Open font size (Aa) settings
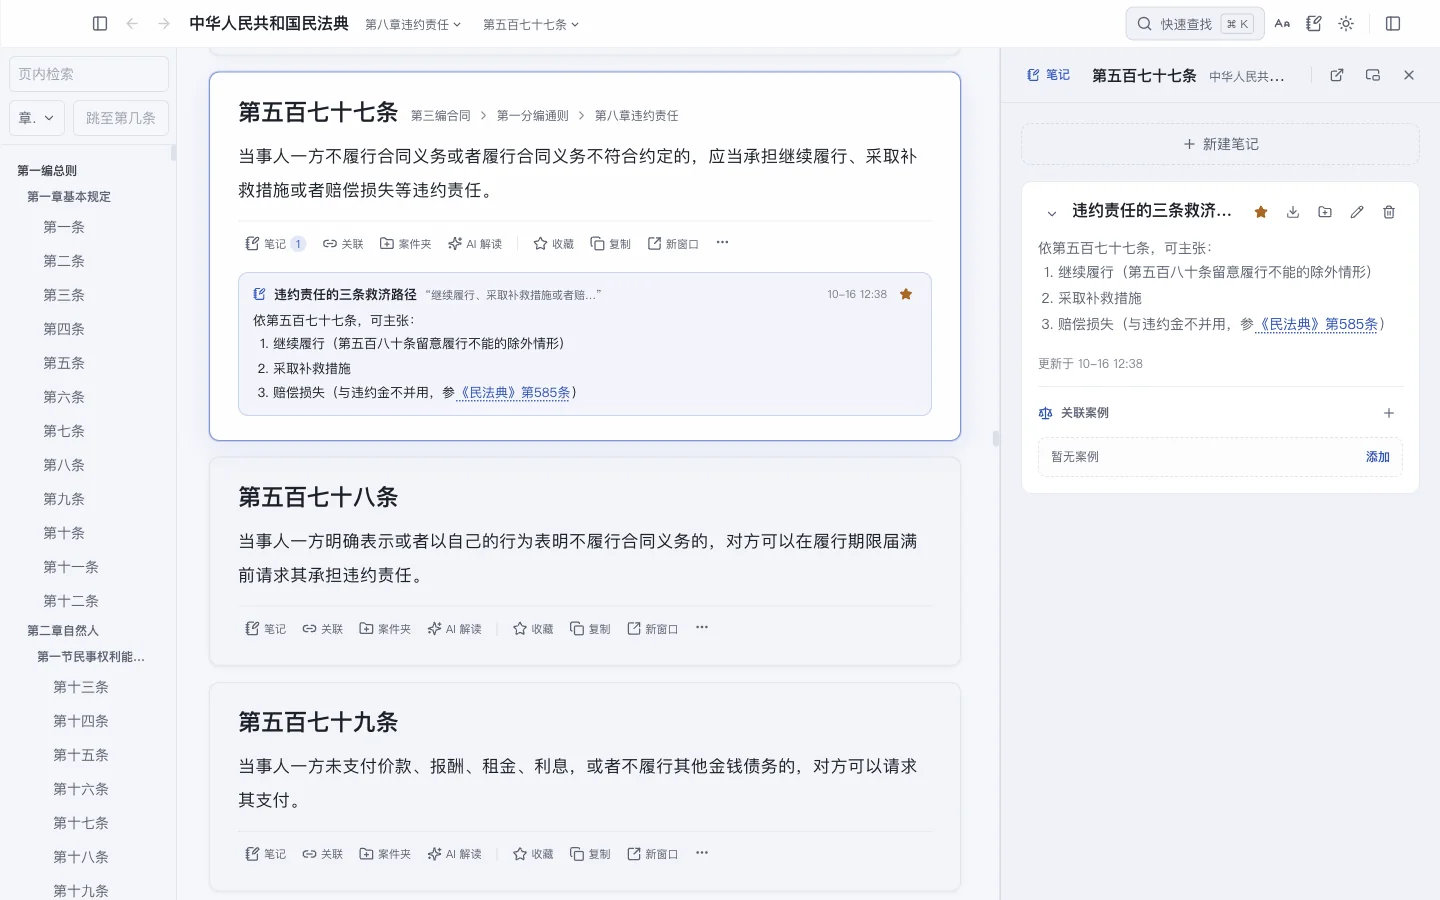The height and width of the screenshot is (900, 1440). (x=1282, y=24)
